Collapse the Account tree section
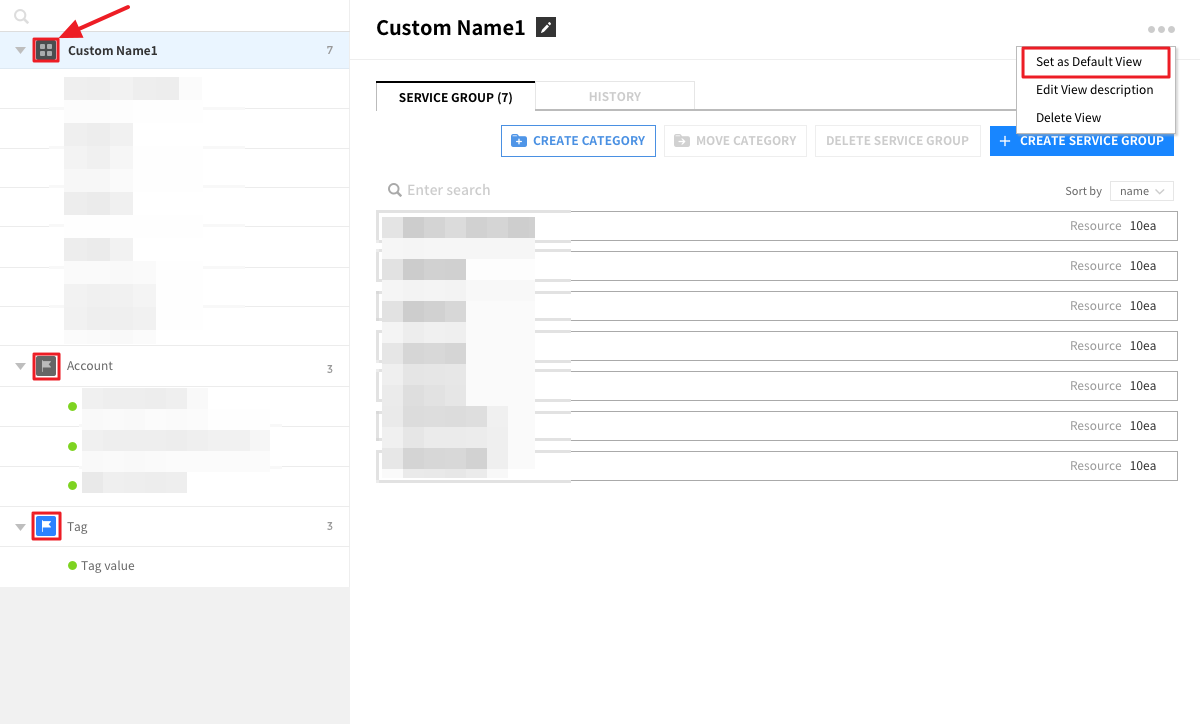Image resolution: width=1200 pixels, height=724 pixels. click(x=20, y=366)
